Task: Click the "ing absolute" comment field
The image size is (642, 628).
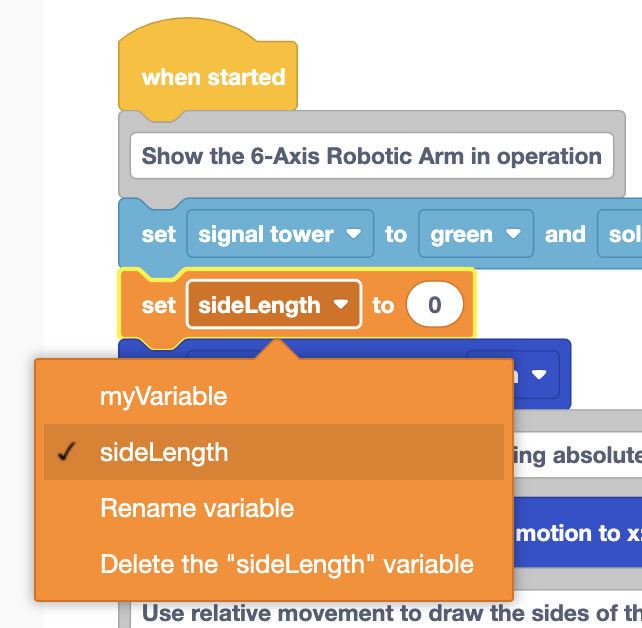Action: click(x=578, y=455)
